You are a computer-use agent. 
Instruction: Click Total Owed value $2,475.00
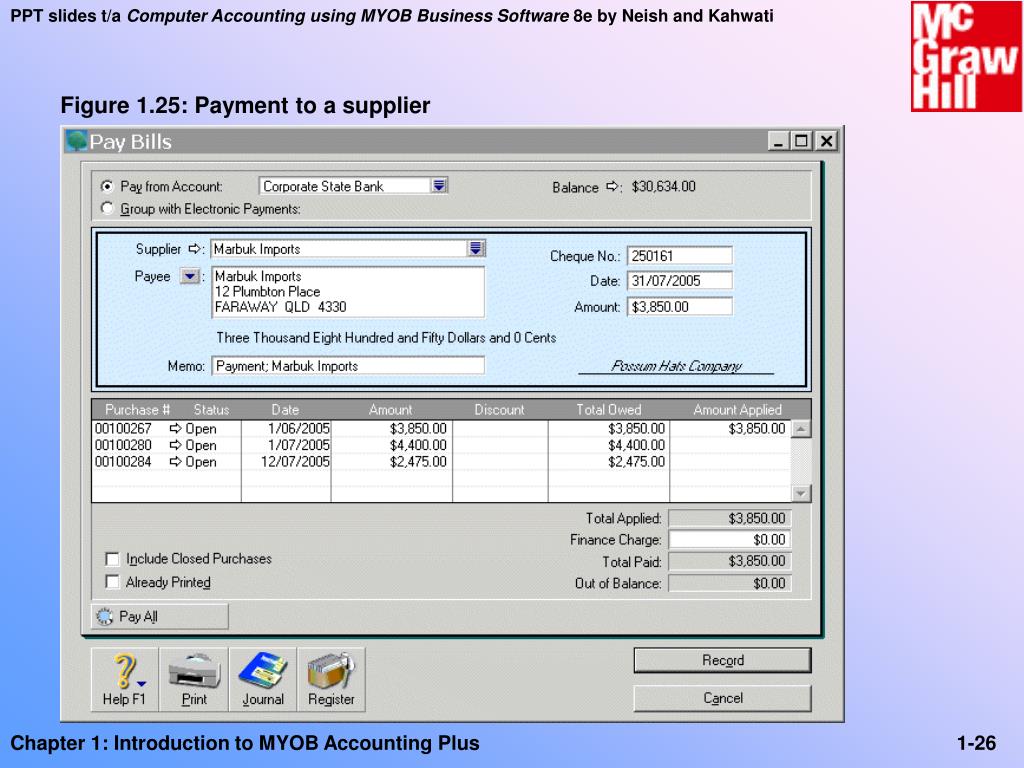point(636,462)
